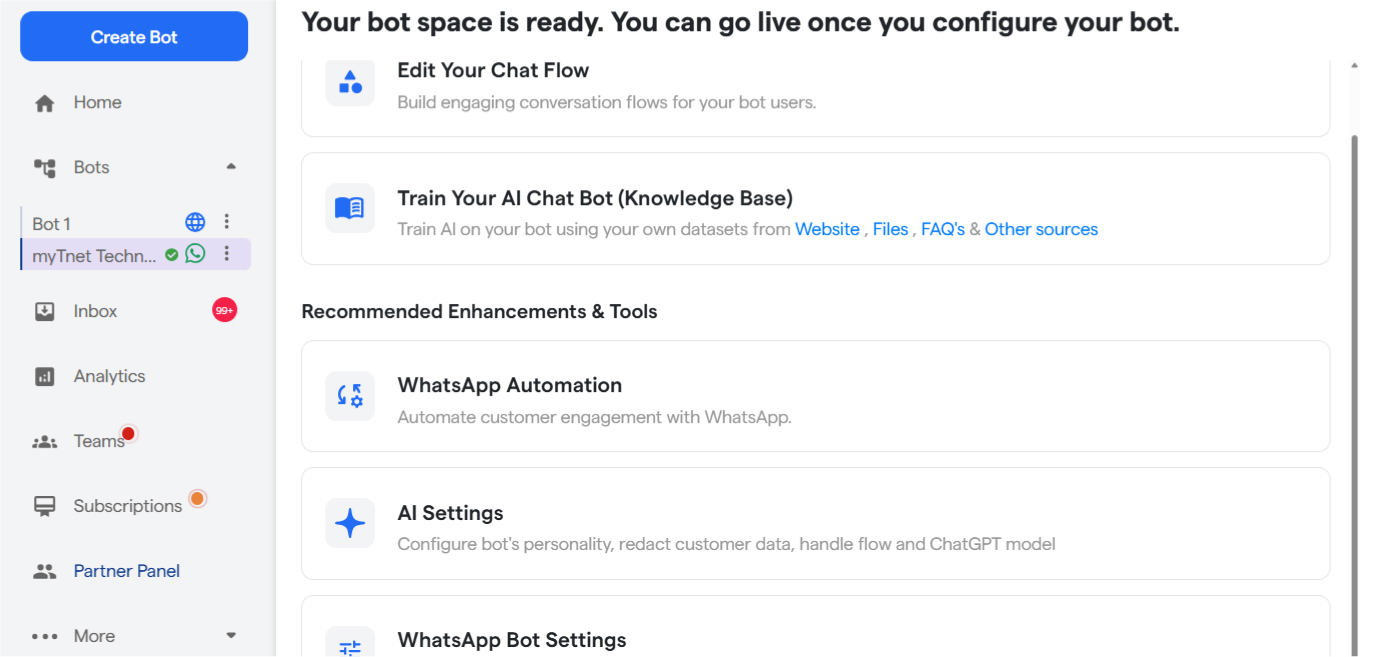Click the WhatsApp Automation gear icon

[350, 396]
